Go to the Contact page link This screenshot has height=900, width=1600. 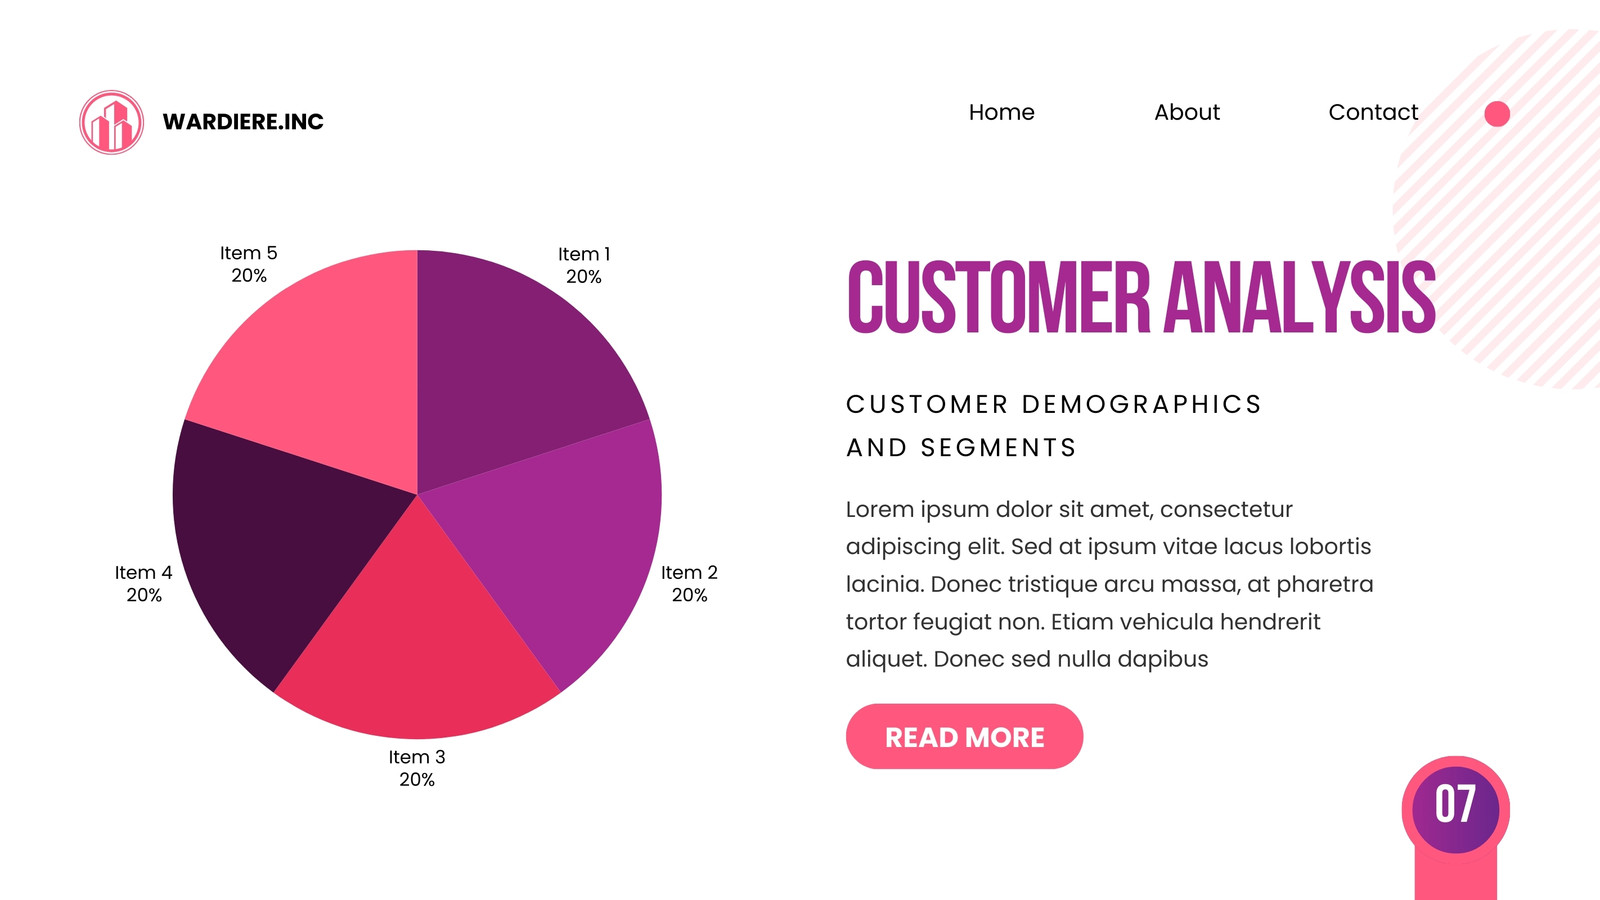[x=1373, y=112]
